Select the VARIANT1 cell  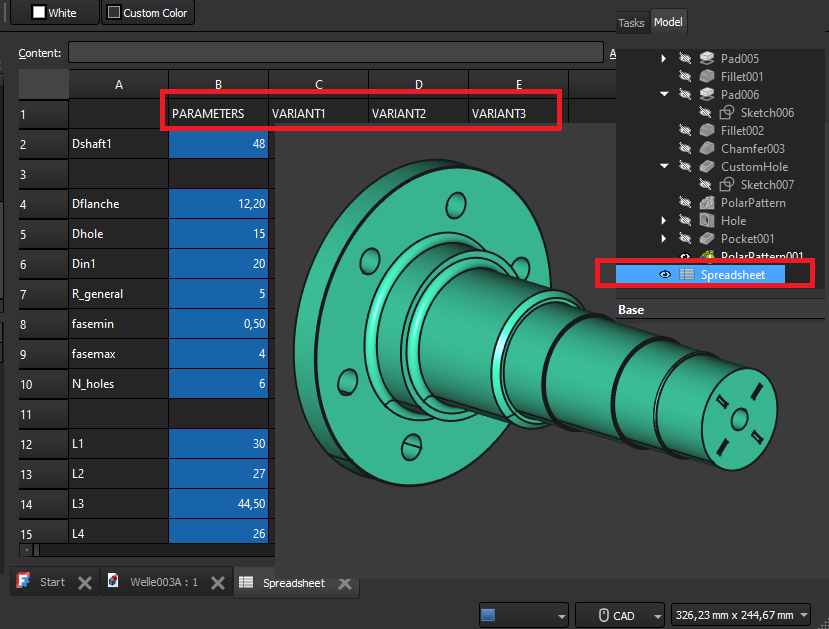point(318,114)
